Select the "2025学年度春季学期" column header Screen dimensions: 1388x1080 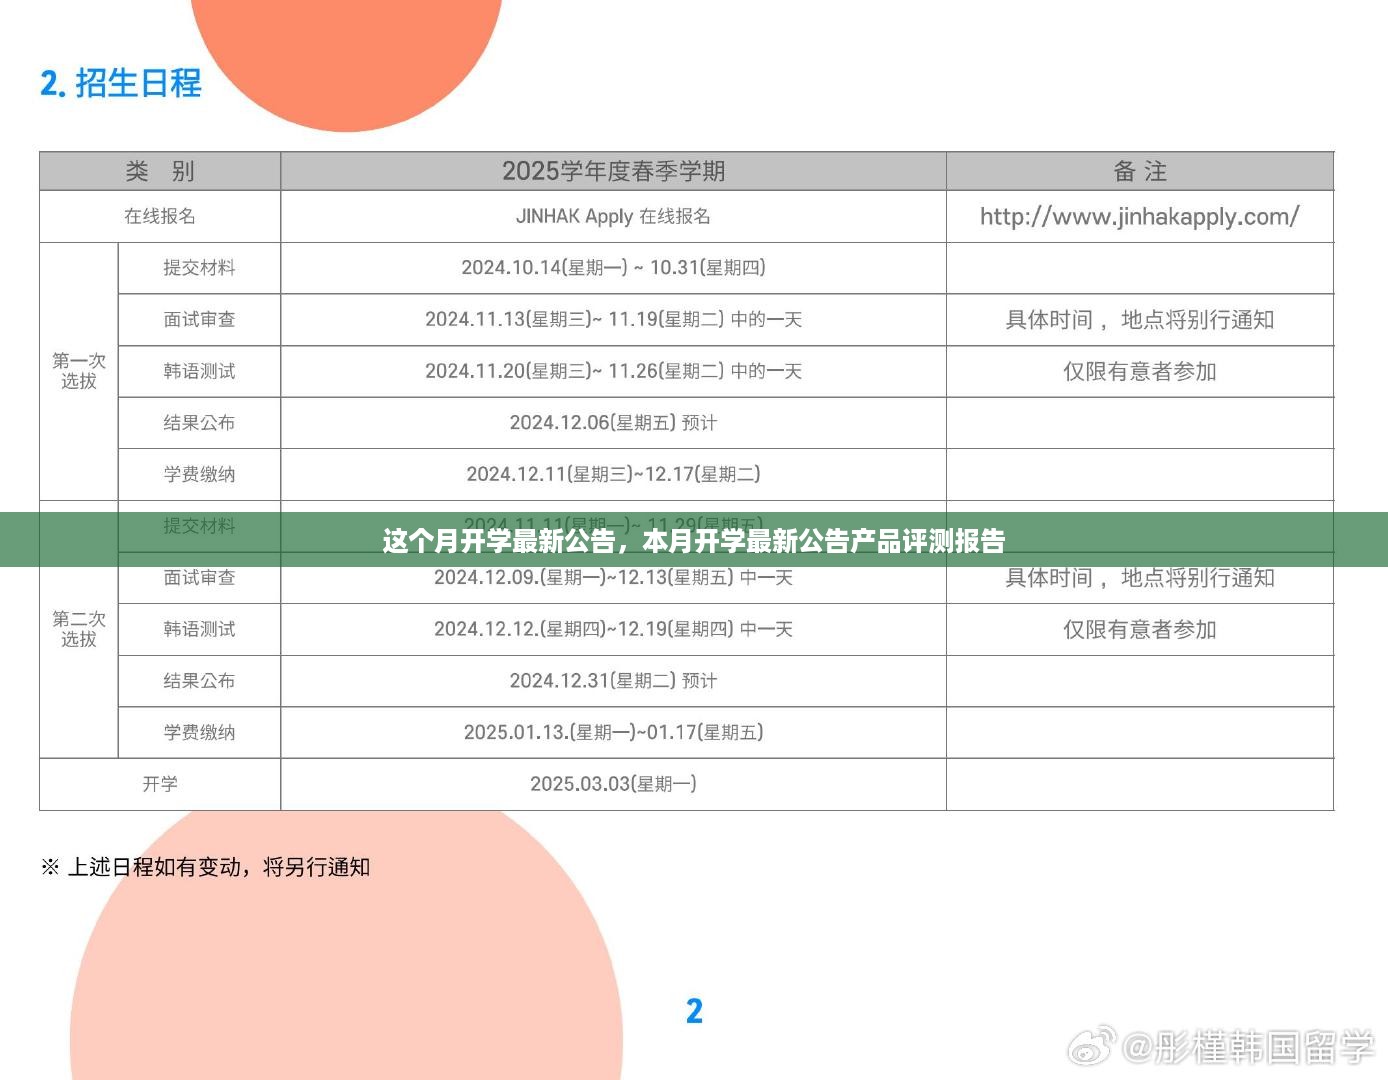point(613,171)
